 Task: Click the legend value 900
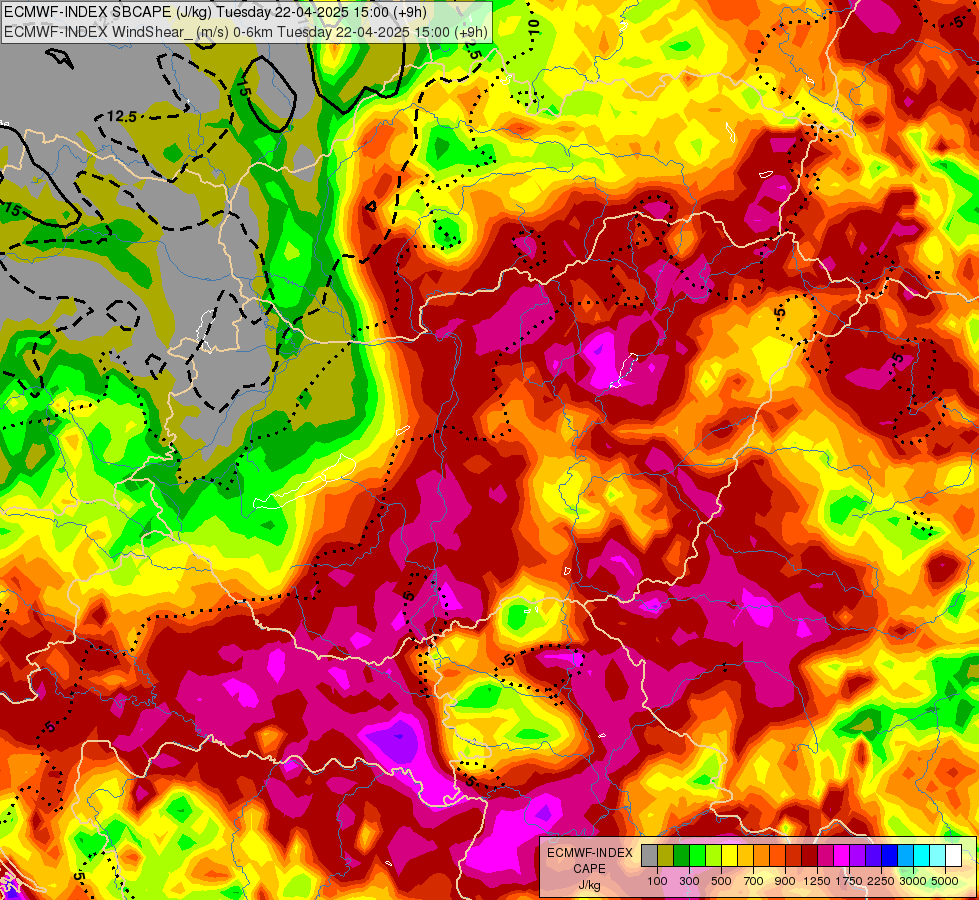[785, 881]
